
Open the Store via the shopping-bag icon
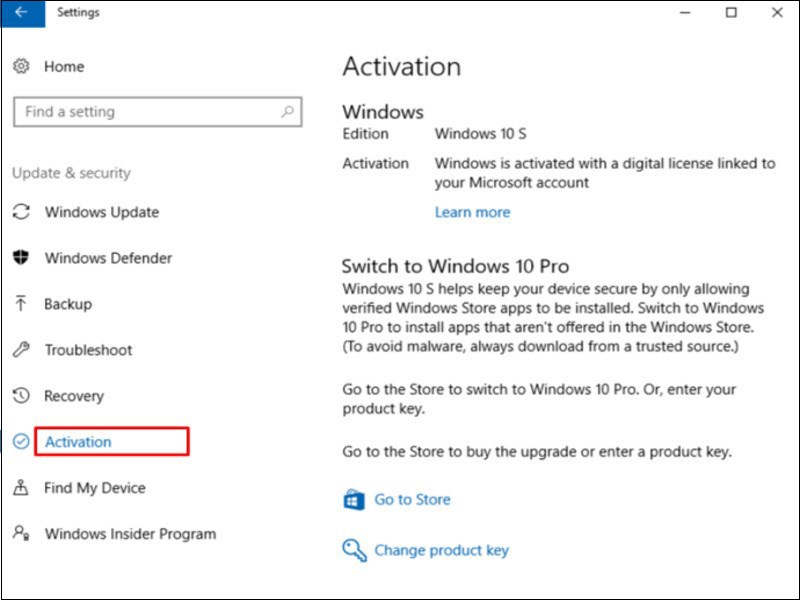[352, 498]
